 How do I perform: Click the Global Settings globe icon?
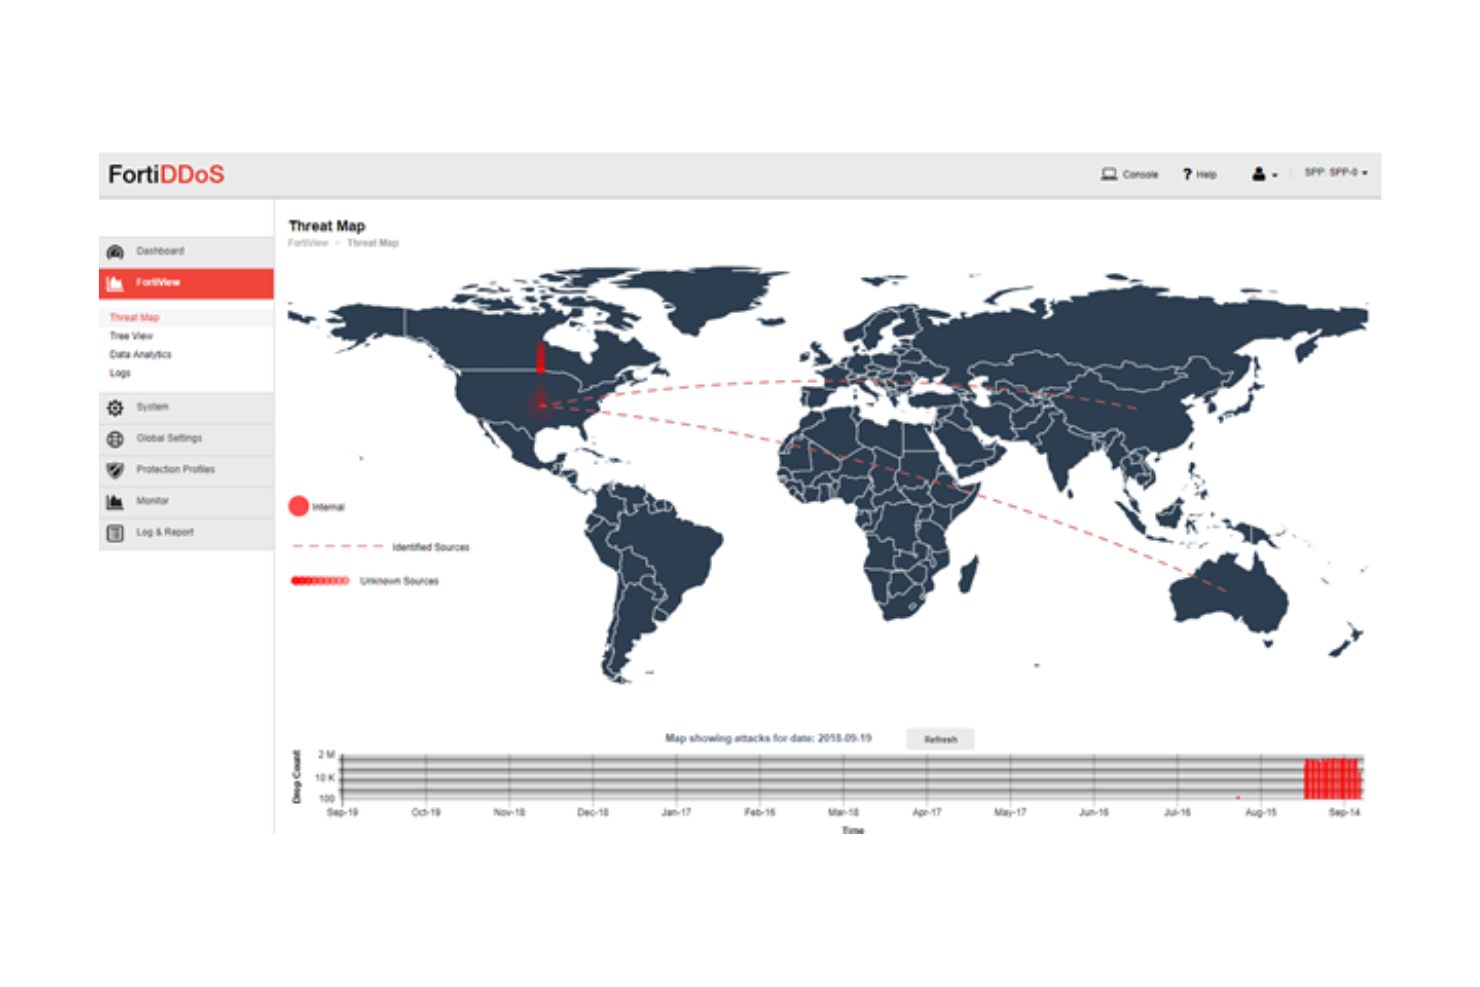[115, 439]
